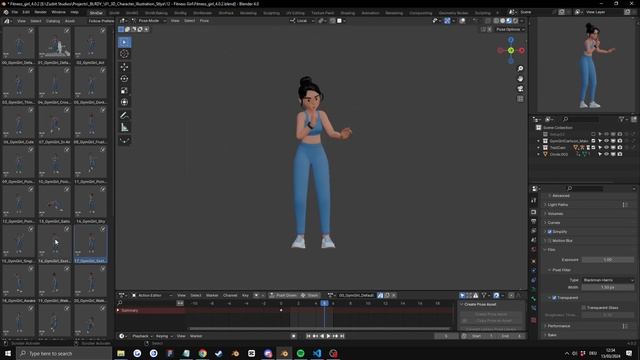This screenshot has width=640, height=360.
Task: Enable the Transparent Glass checkbox
Action: (584, 307)
